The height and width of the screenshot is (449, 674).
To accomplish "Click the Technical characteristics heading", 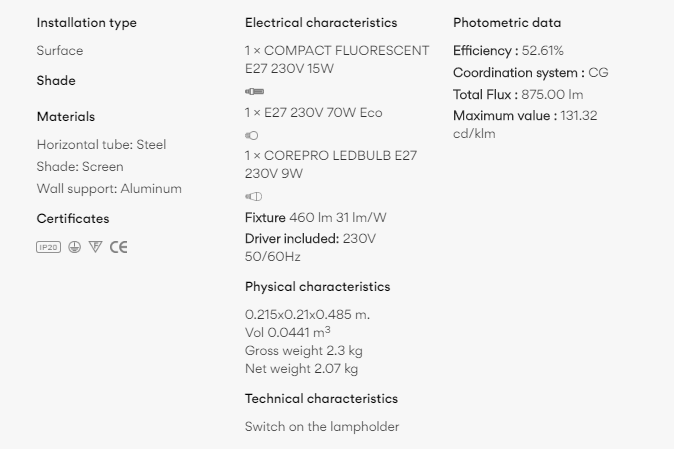I will [x=322, y=399].
